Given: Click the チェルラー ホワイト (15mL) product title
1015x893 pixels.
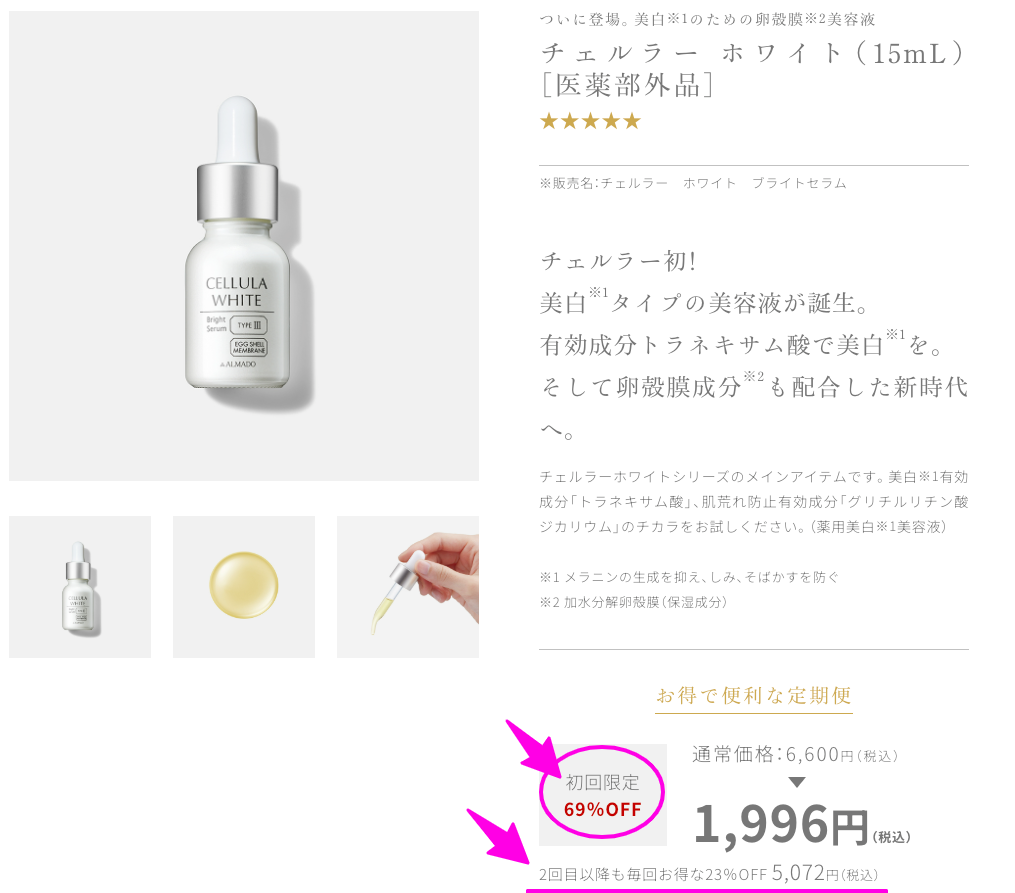Looking at the screenshot, I should pyautogui.click(x=753, y=69).
